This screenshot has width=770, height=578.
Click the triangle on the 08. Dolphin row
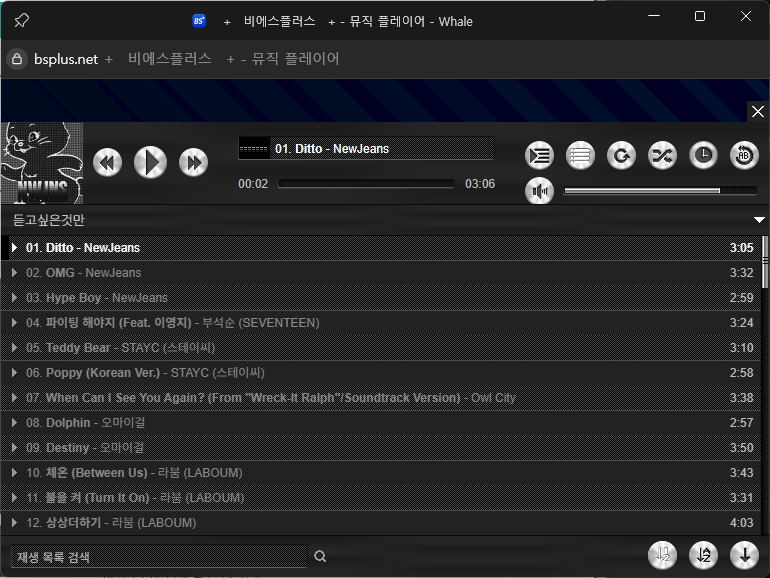pyautogui.click(x=14, y=423)
